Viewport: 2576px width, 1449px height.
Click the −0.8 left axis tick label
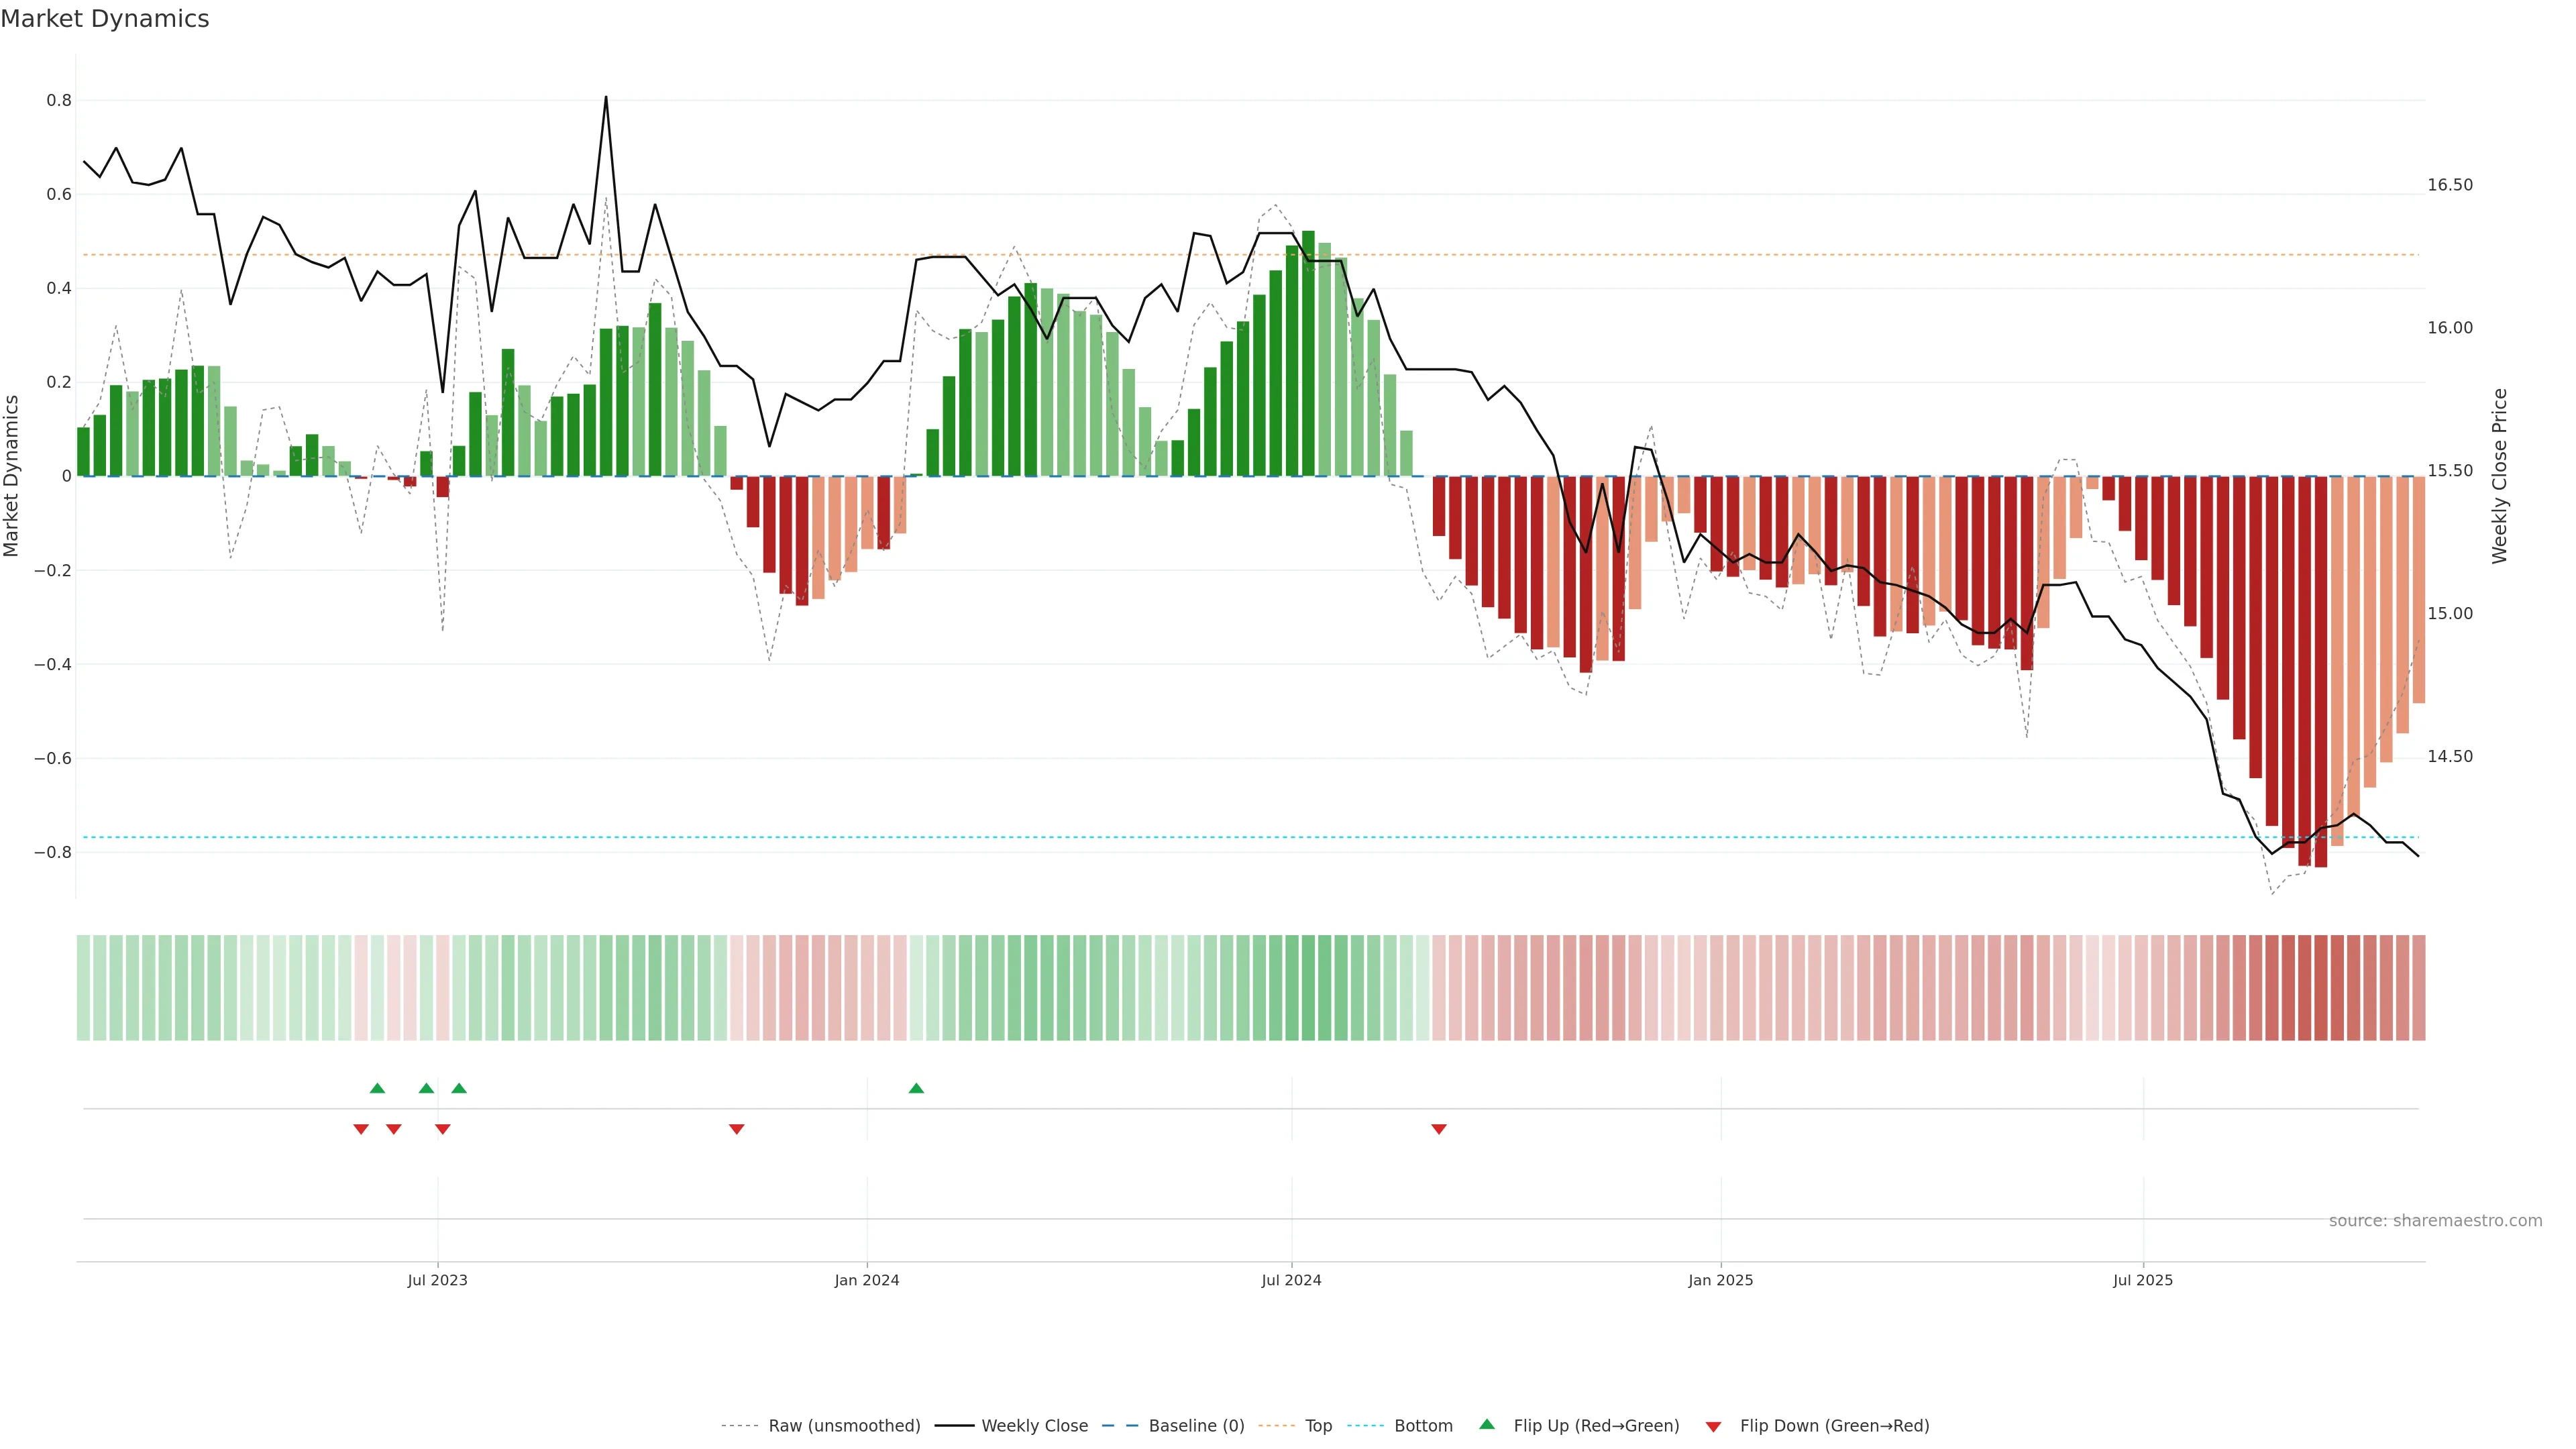click(x=52, y=853)
